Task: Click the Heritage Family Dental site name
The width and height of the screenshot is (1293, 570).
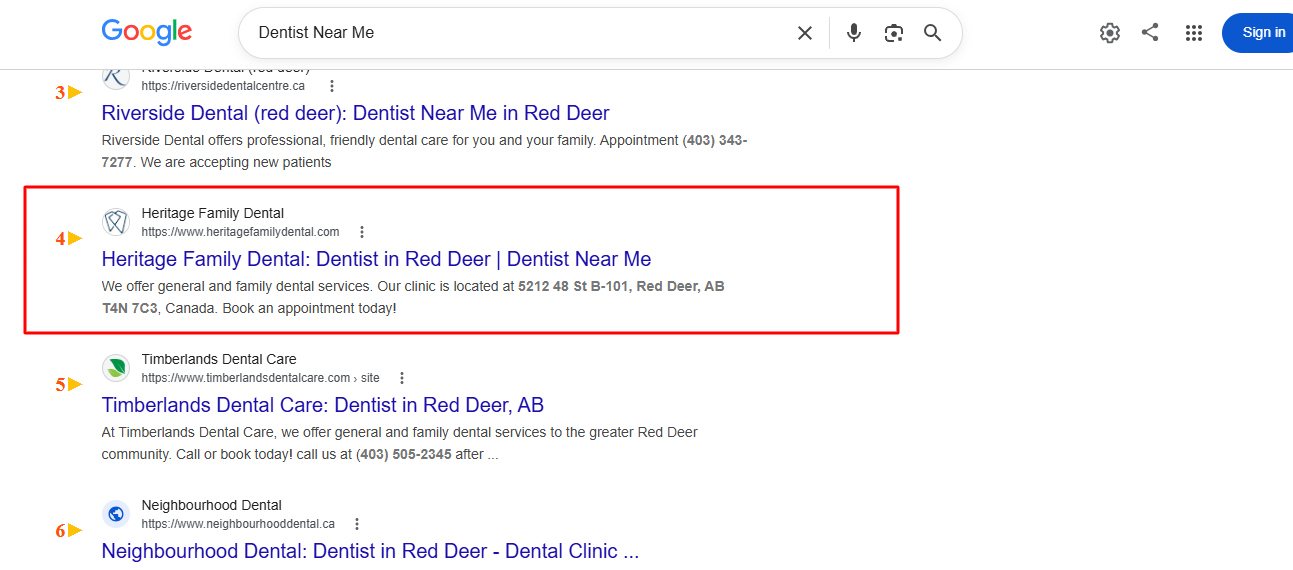Action: pos(213,213)
